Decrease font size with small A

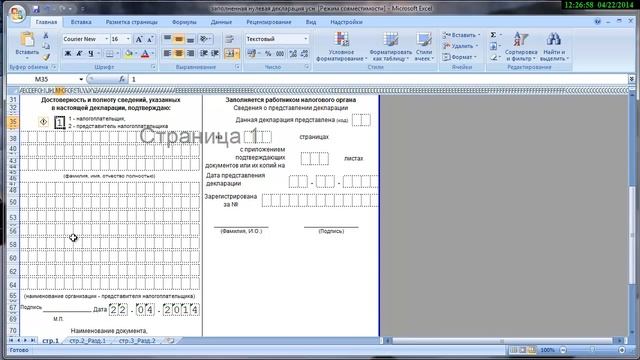150,39
